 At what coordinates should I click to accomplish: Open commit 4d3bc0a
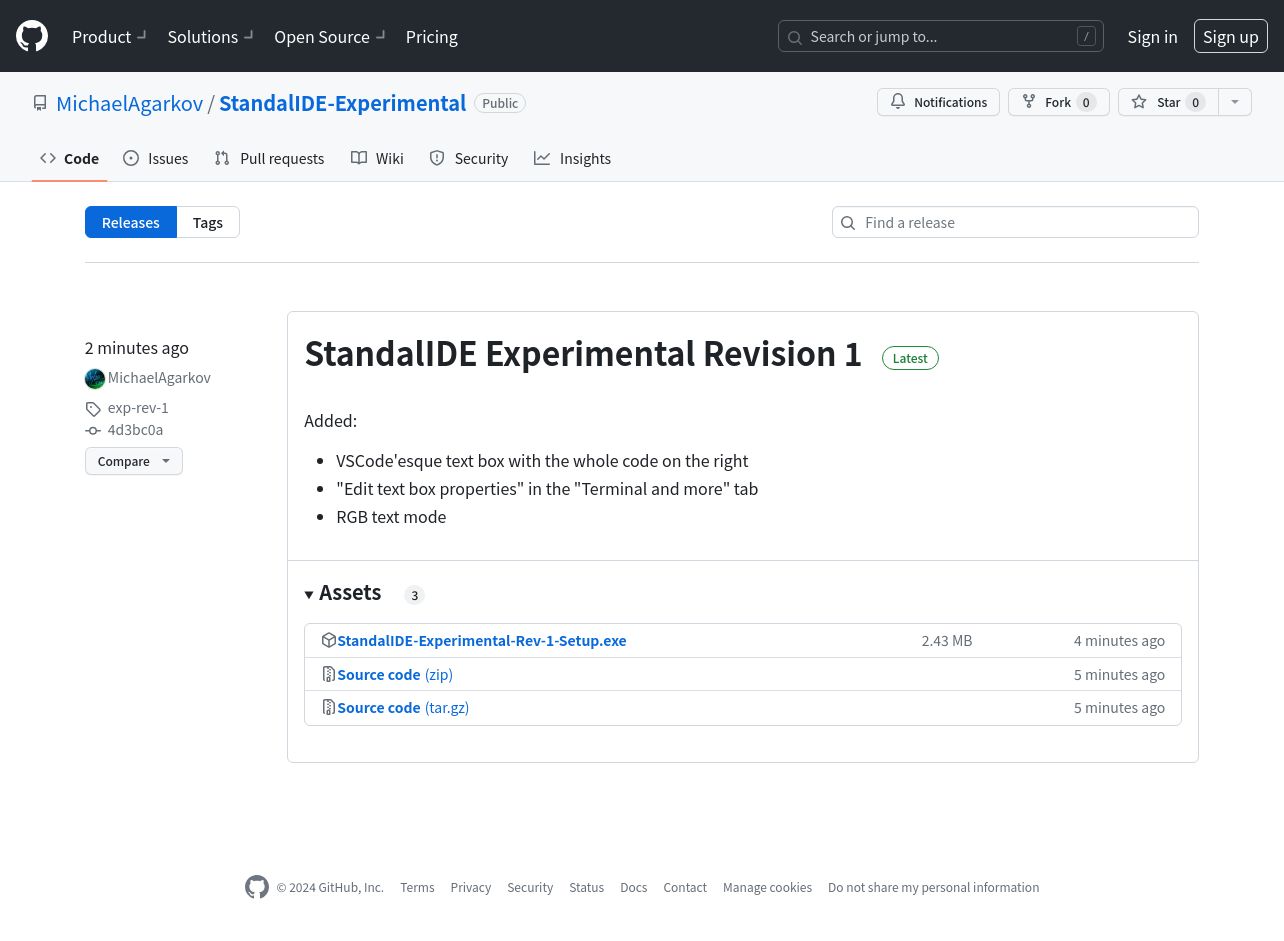[135, 430]
